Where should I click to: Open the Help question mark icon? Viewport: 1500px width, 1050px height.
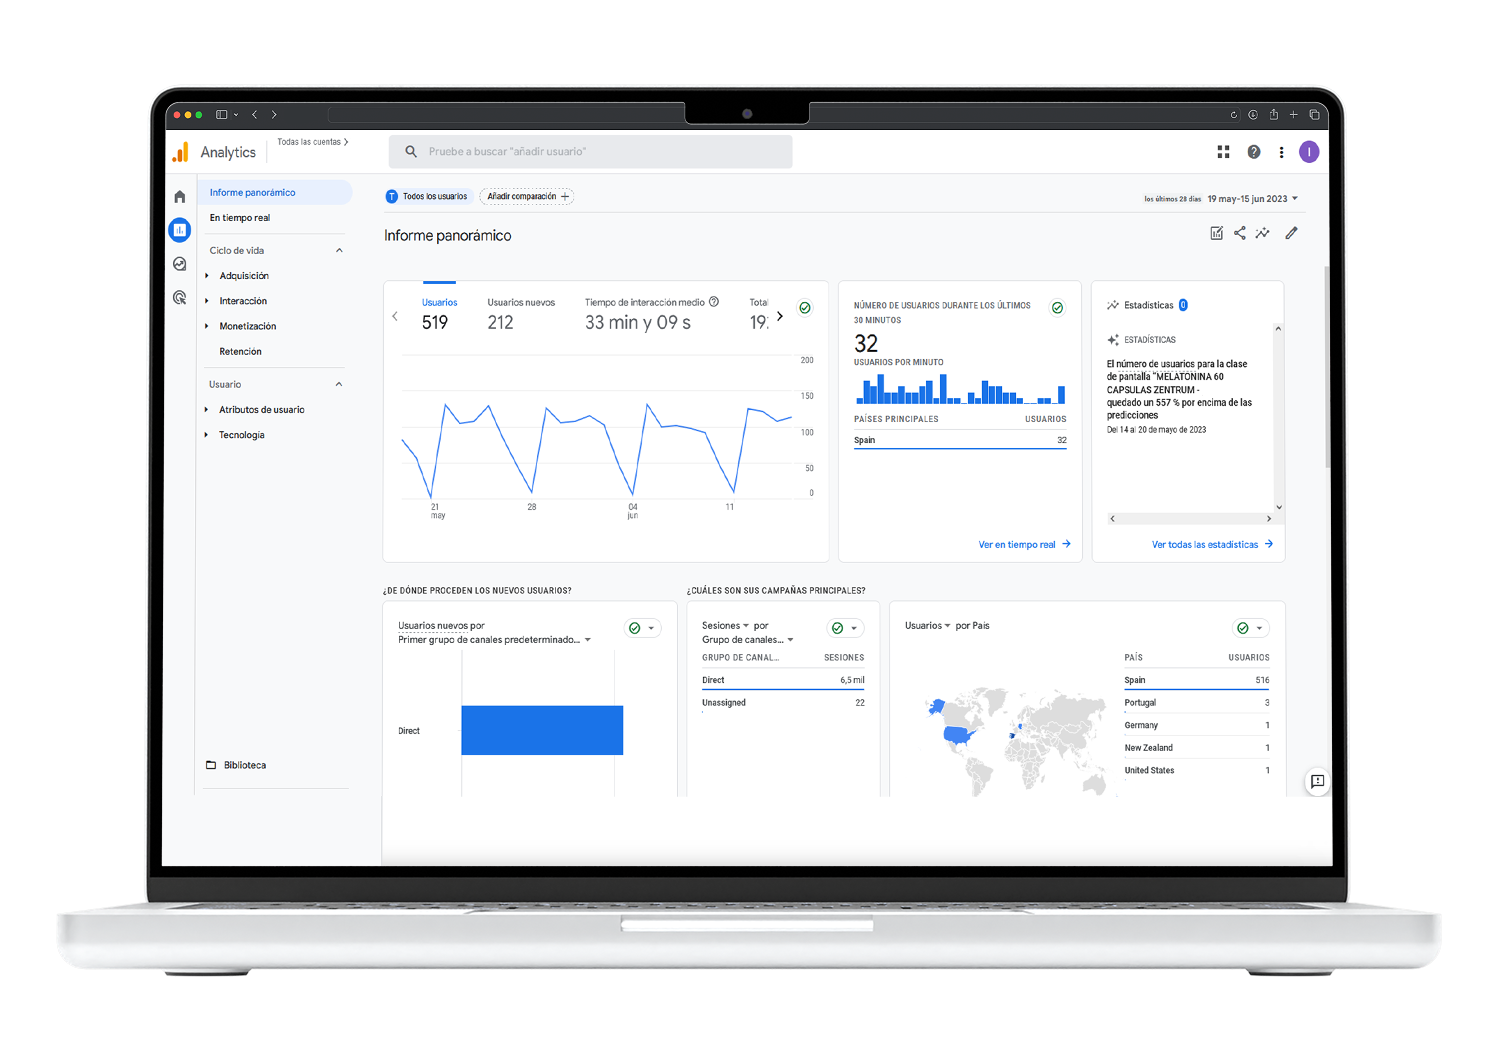tap(1254, 152)
